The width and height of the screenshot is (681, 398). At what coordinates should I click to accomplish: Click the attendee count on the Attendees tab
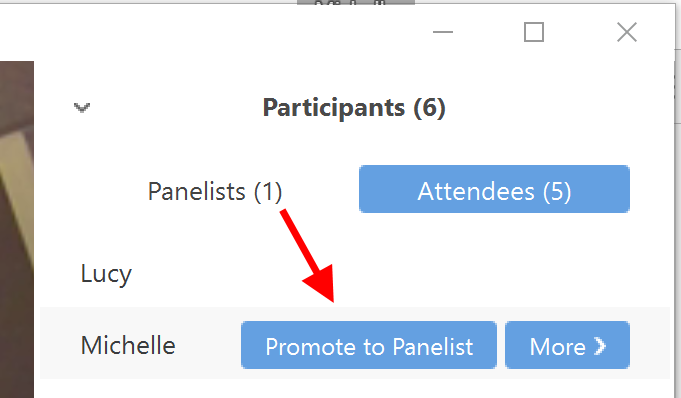[557, 191]
